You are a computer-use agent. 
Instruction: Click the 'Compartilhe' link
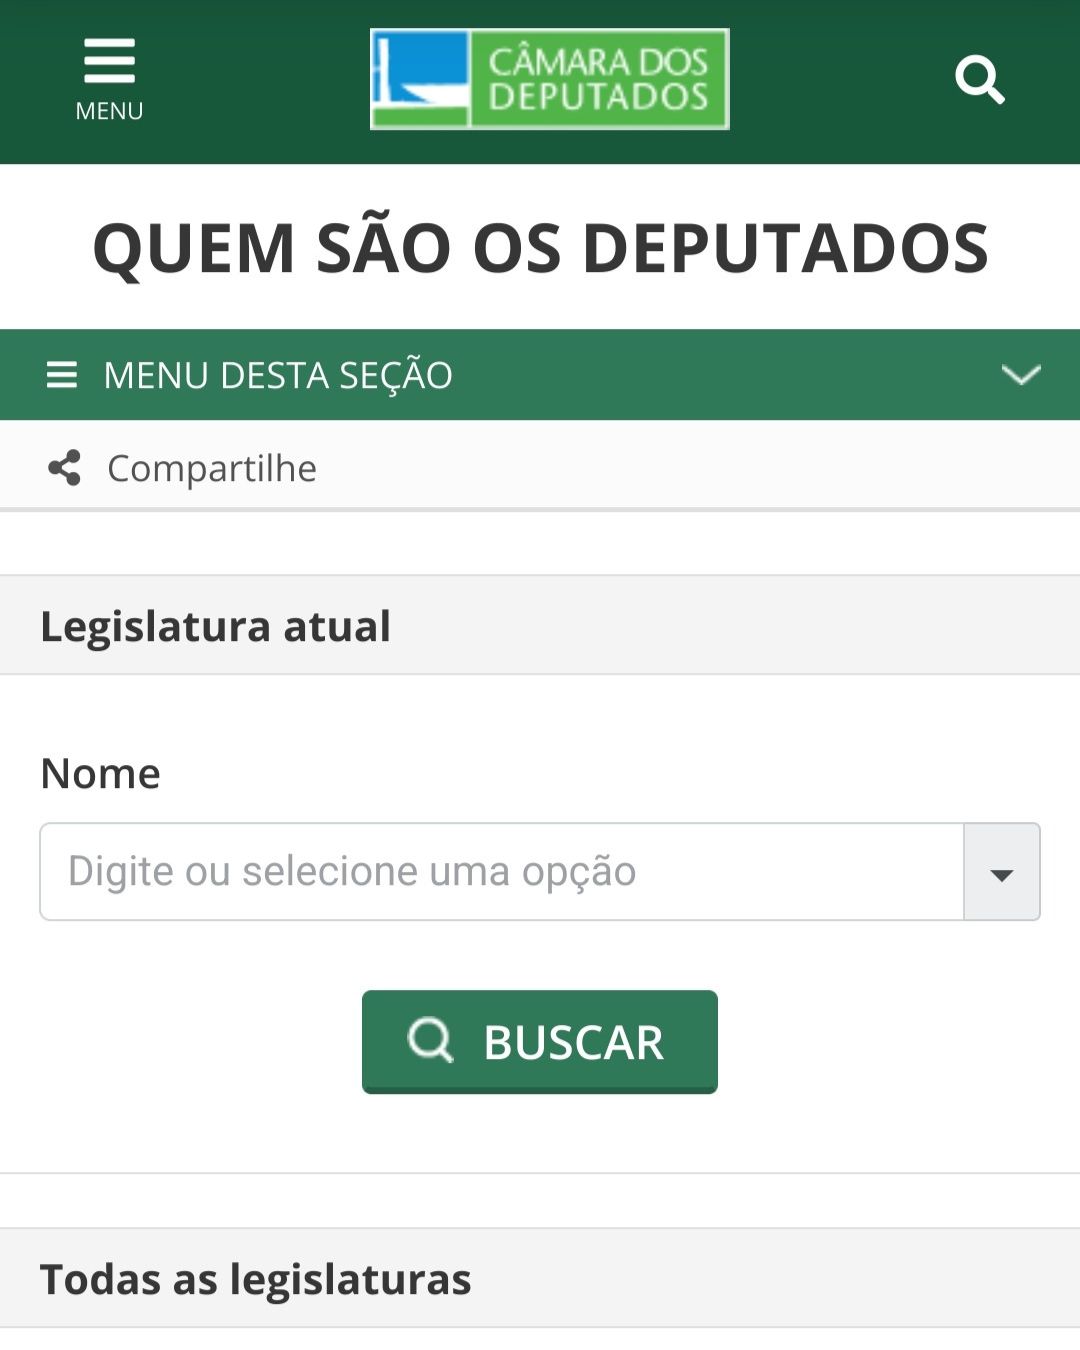(x=212, y=468)
